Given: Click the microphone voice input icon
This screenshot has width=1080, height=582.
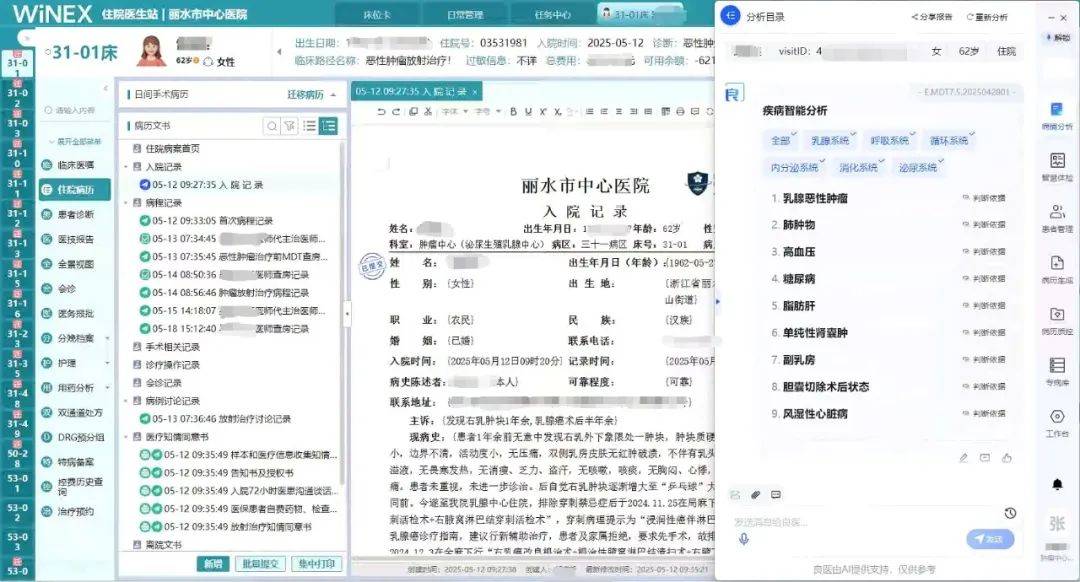Looking at the screenshot, I should tap(743, 539).
